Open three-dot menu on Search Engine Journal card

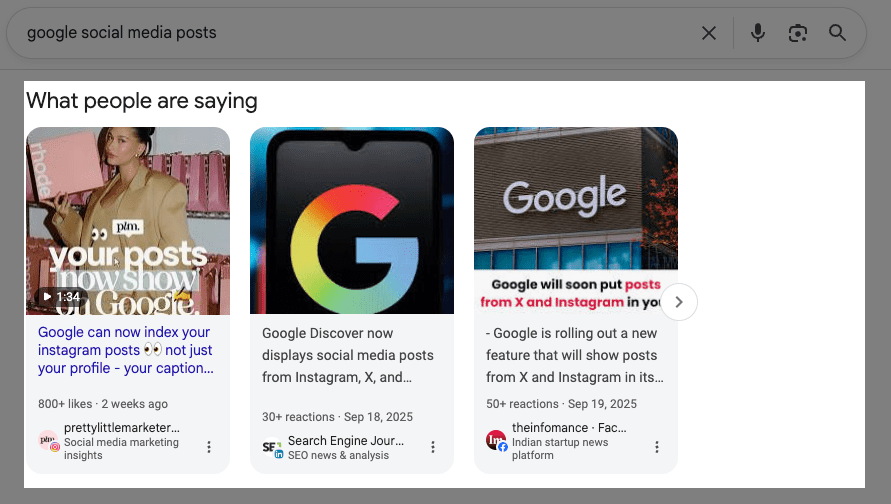pos(433,447)
